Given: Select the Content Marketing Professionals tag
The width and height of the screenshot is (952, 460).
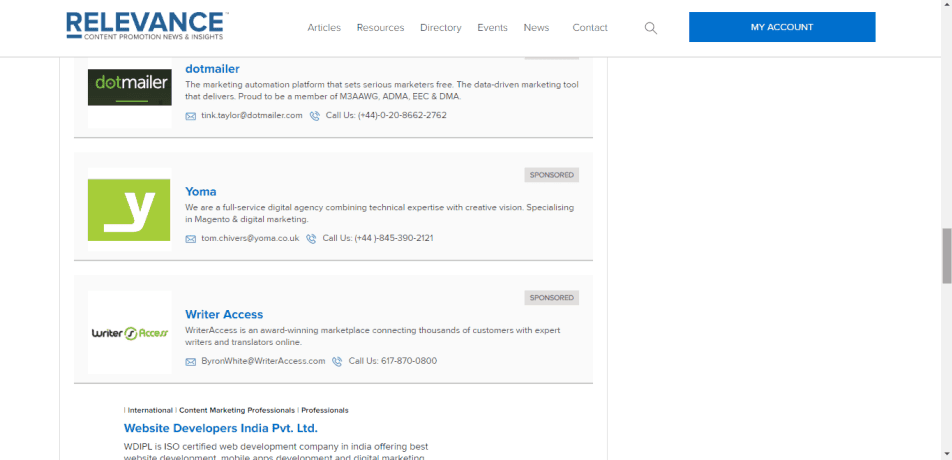Looking at the screenshot, I should 237,410.
